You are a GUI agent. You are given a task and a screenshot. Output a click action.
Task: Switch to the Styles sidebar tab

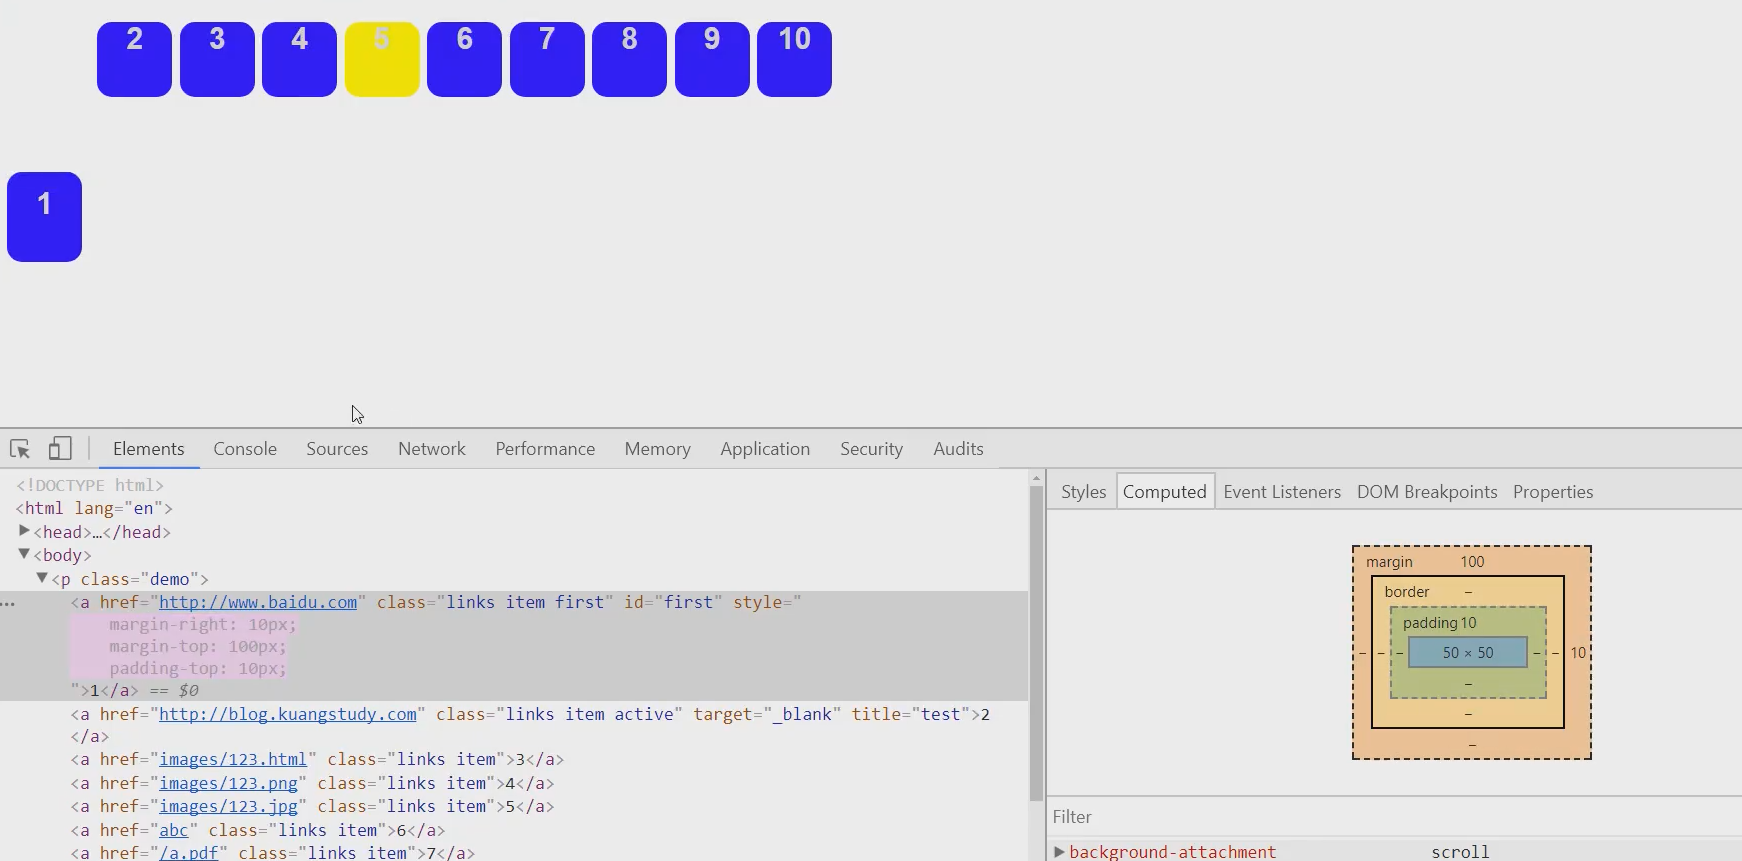coord(1084,492)
